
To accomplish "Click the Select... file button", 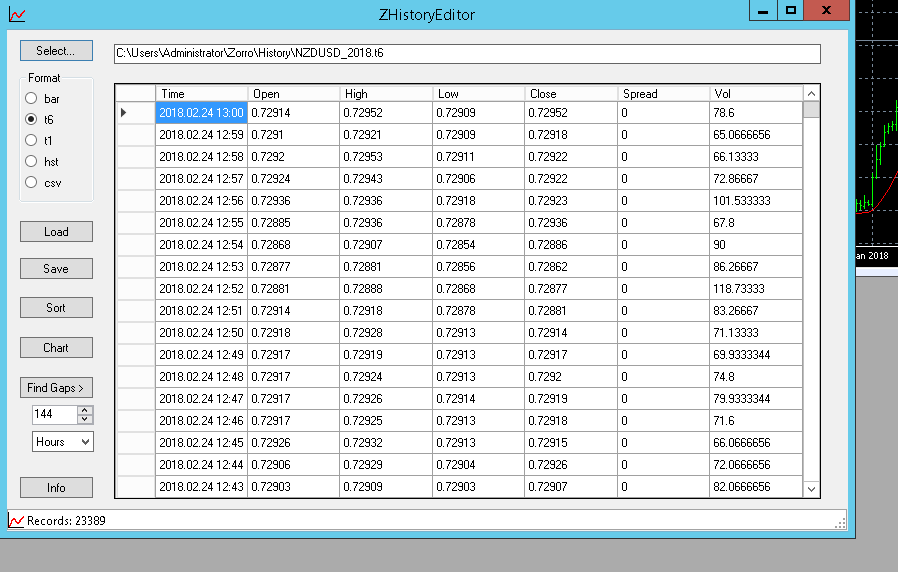I will (x=56, y=50).
